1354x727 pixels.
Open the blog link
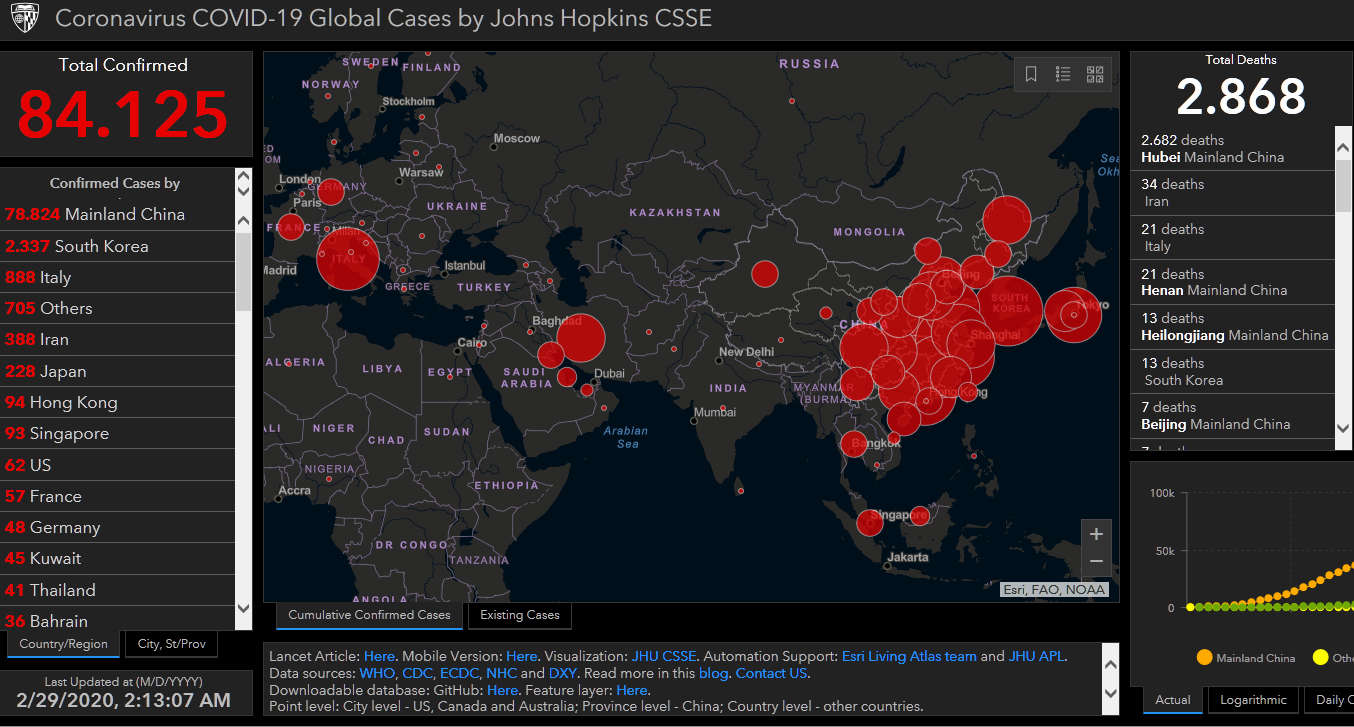point(714,674)
